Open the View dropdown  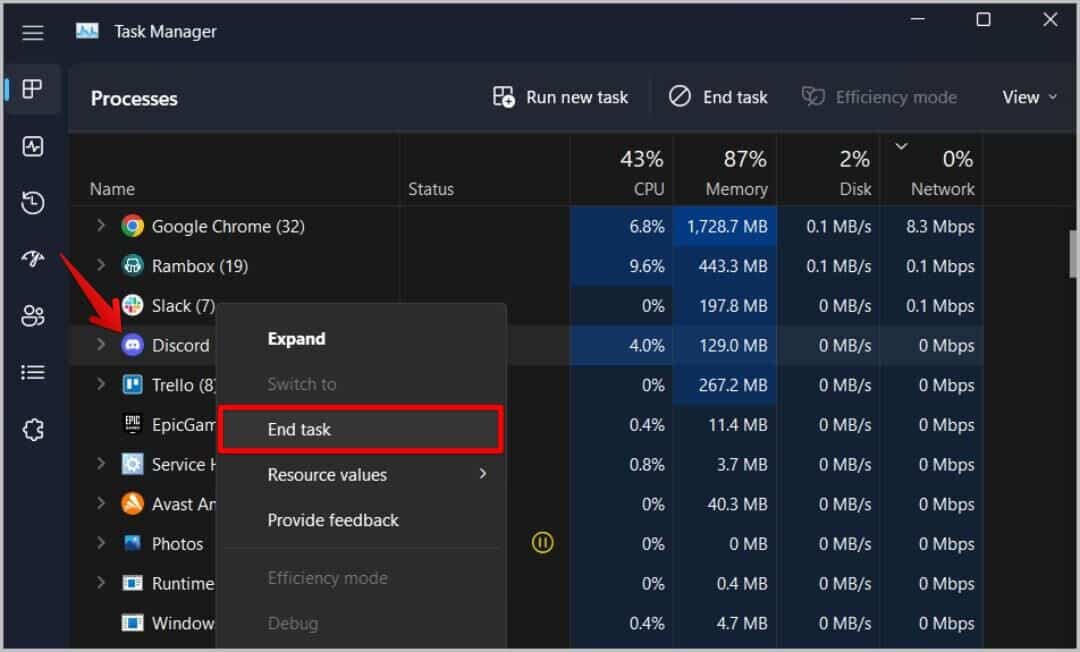1030,97
